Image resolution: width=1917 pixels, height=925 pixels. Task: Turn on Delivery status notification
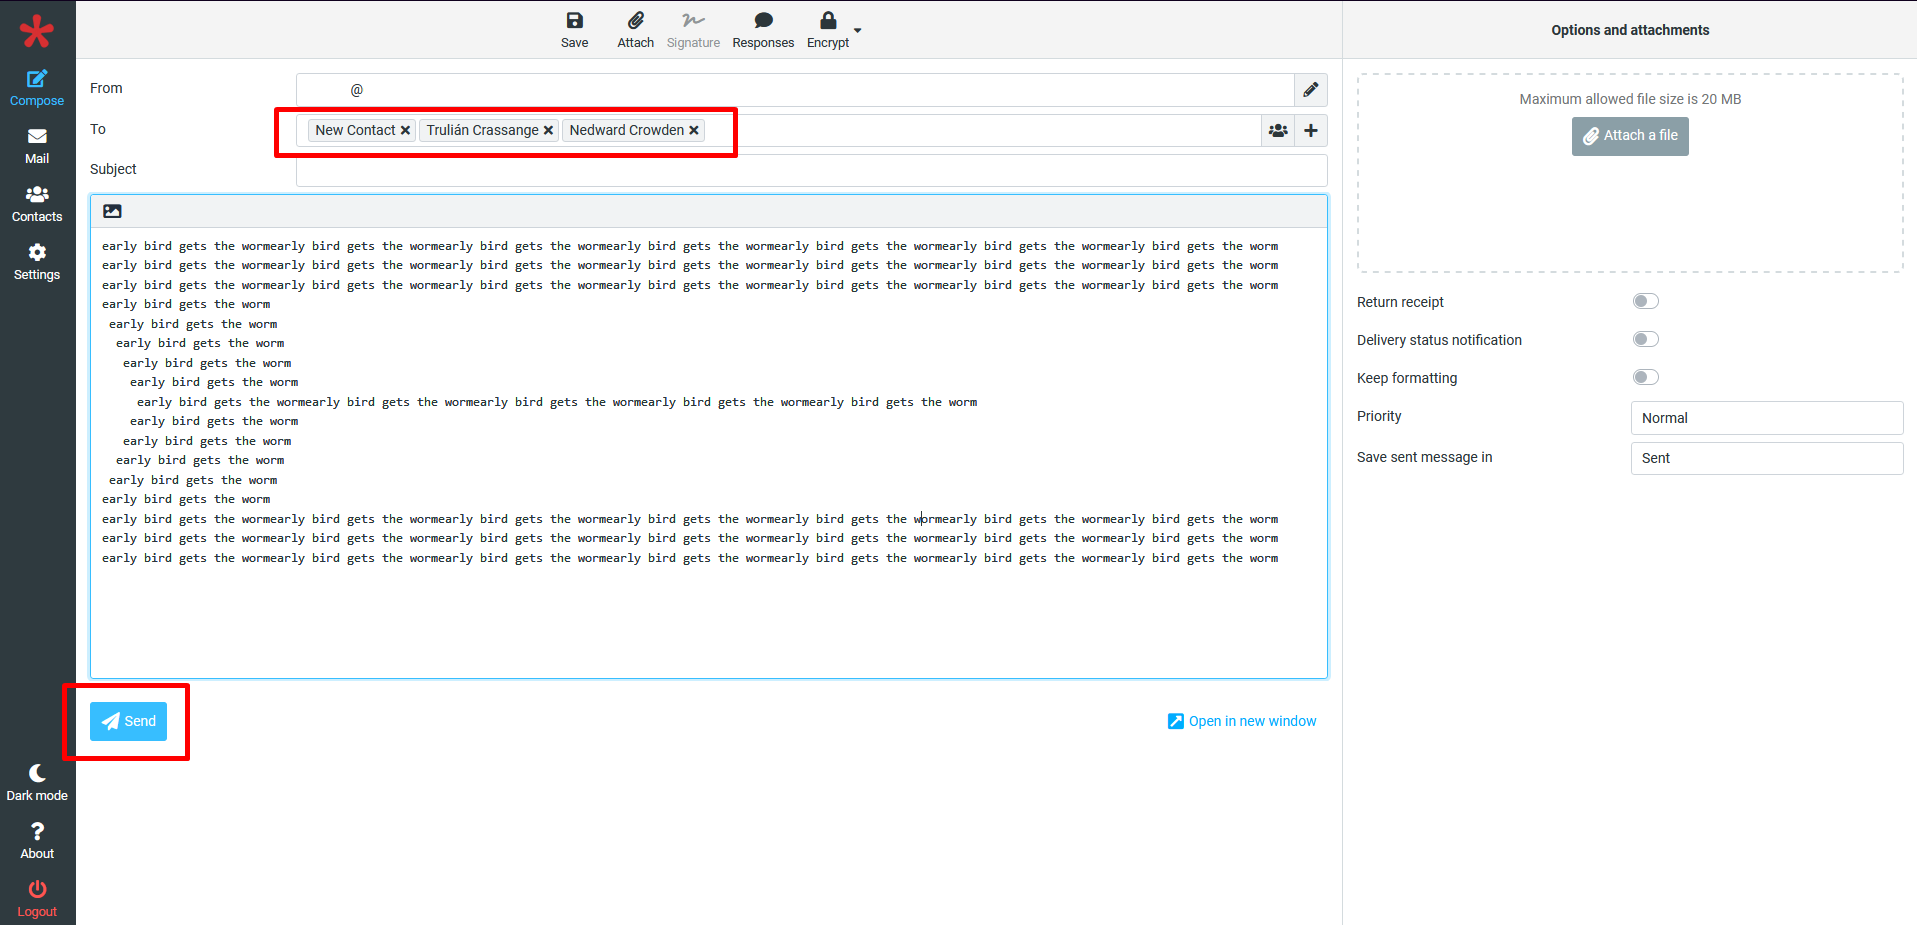tap(1645, 340)
